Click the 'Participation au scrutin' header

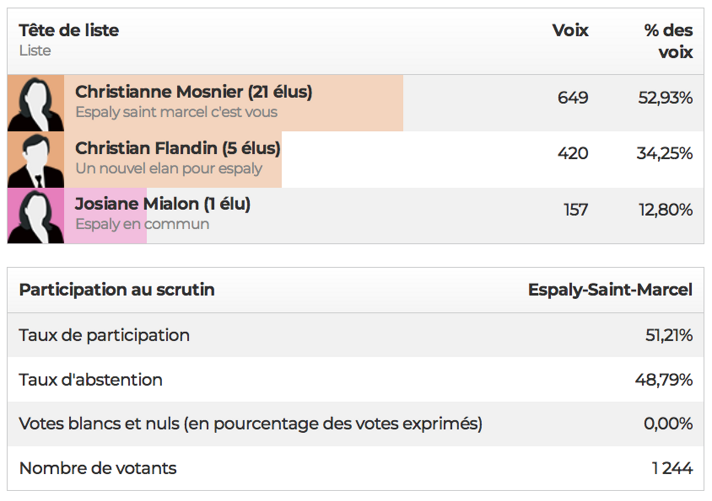[x=117, y=290]
